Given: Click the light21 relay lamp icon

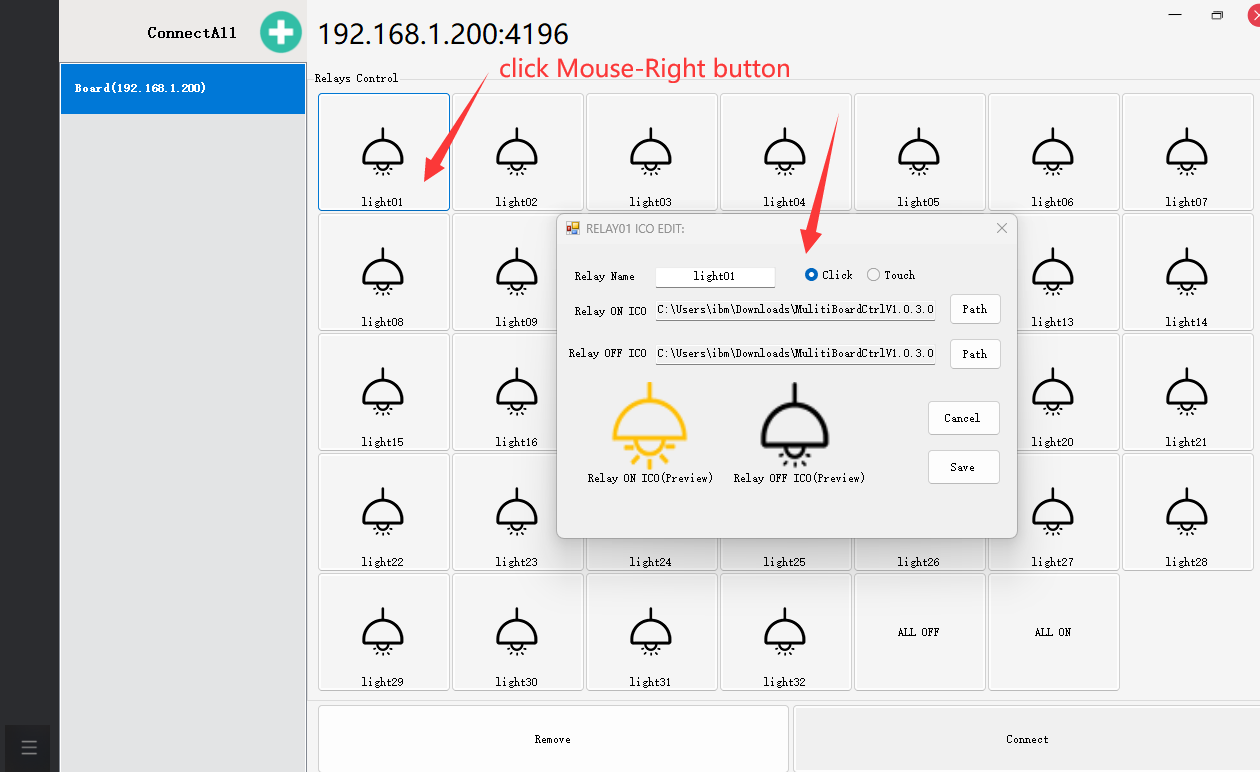Looking at the screenshot, I should [1186, 392].
